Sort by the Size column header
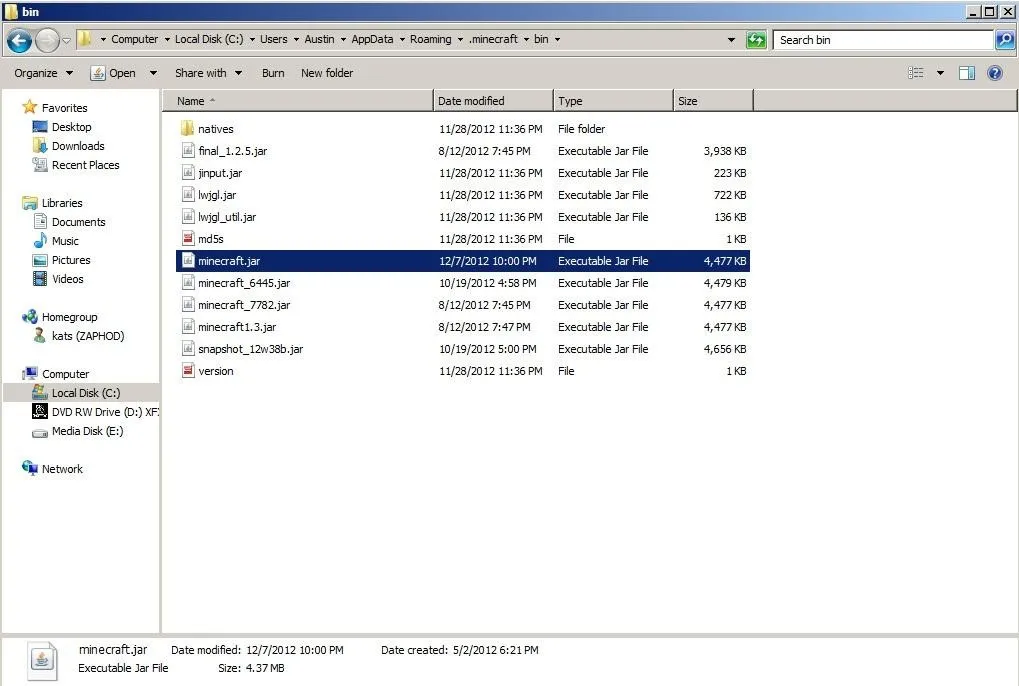 (x=713, y=101)
